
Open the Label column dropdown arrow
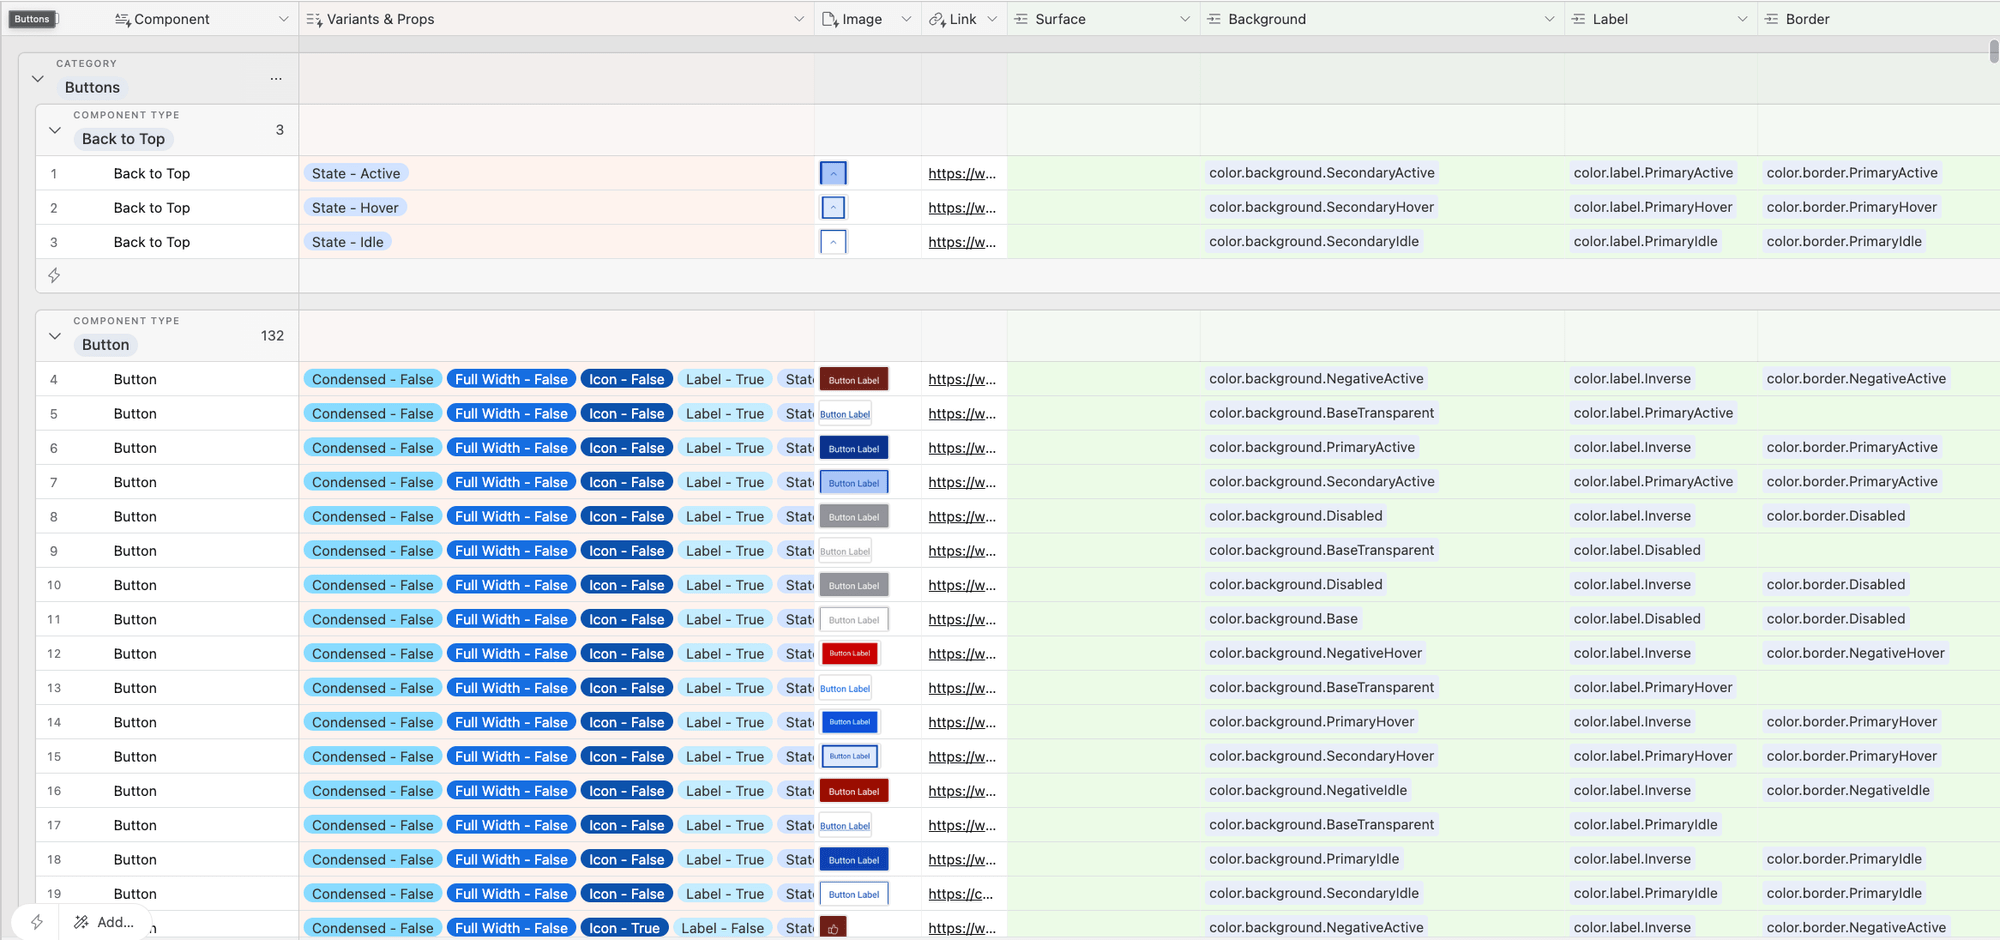(1742, 19)
